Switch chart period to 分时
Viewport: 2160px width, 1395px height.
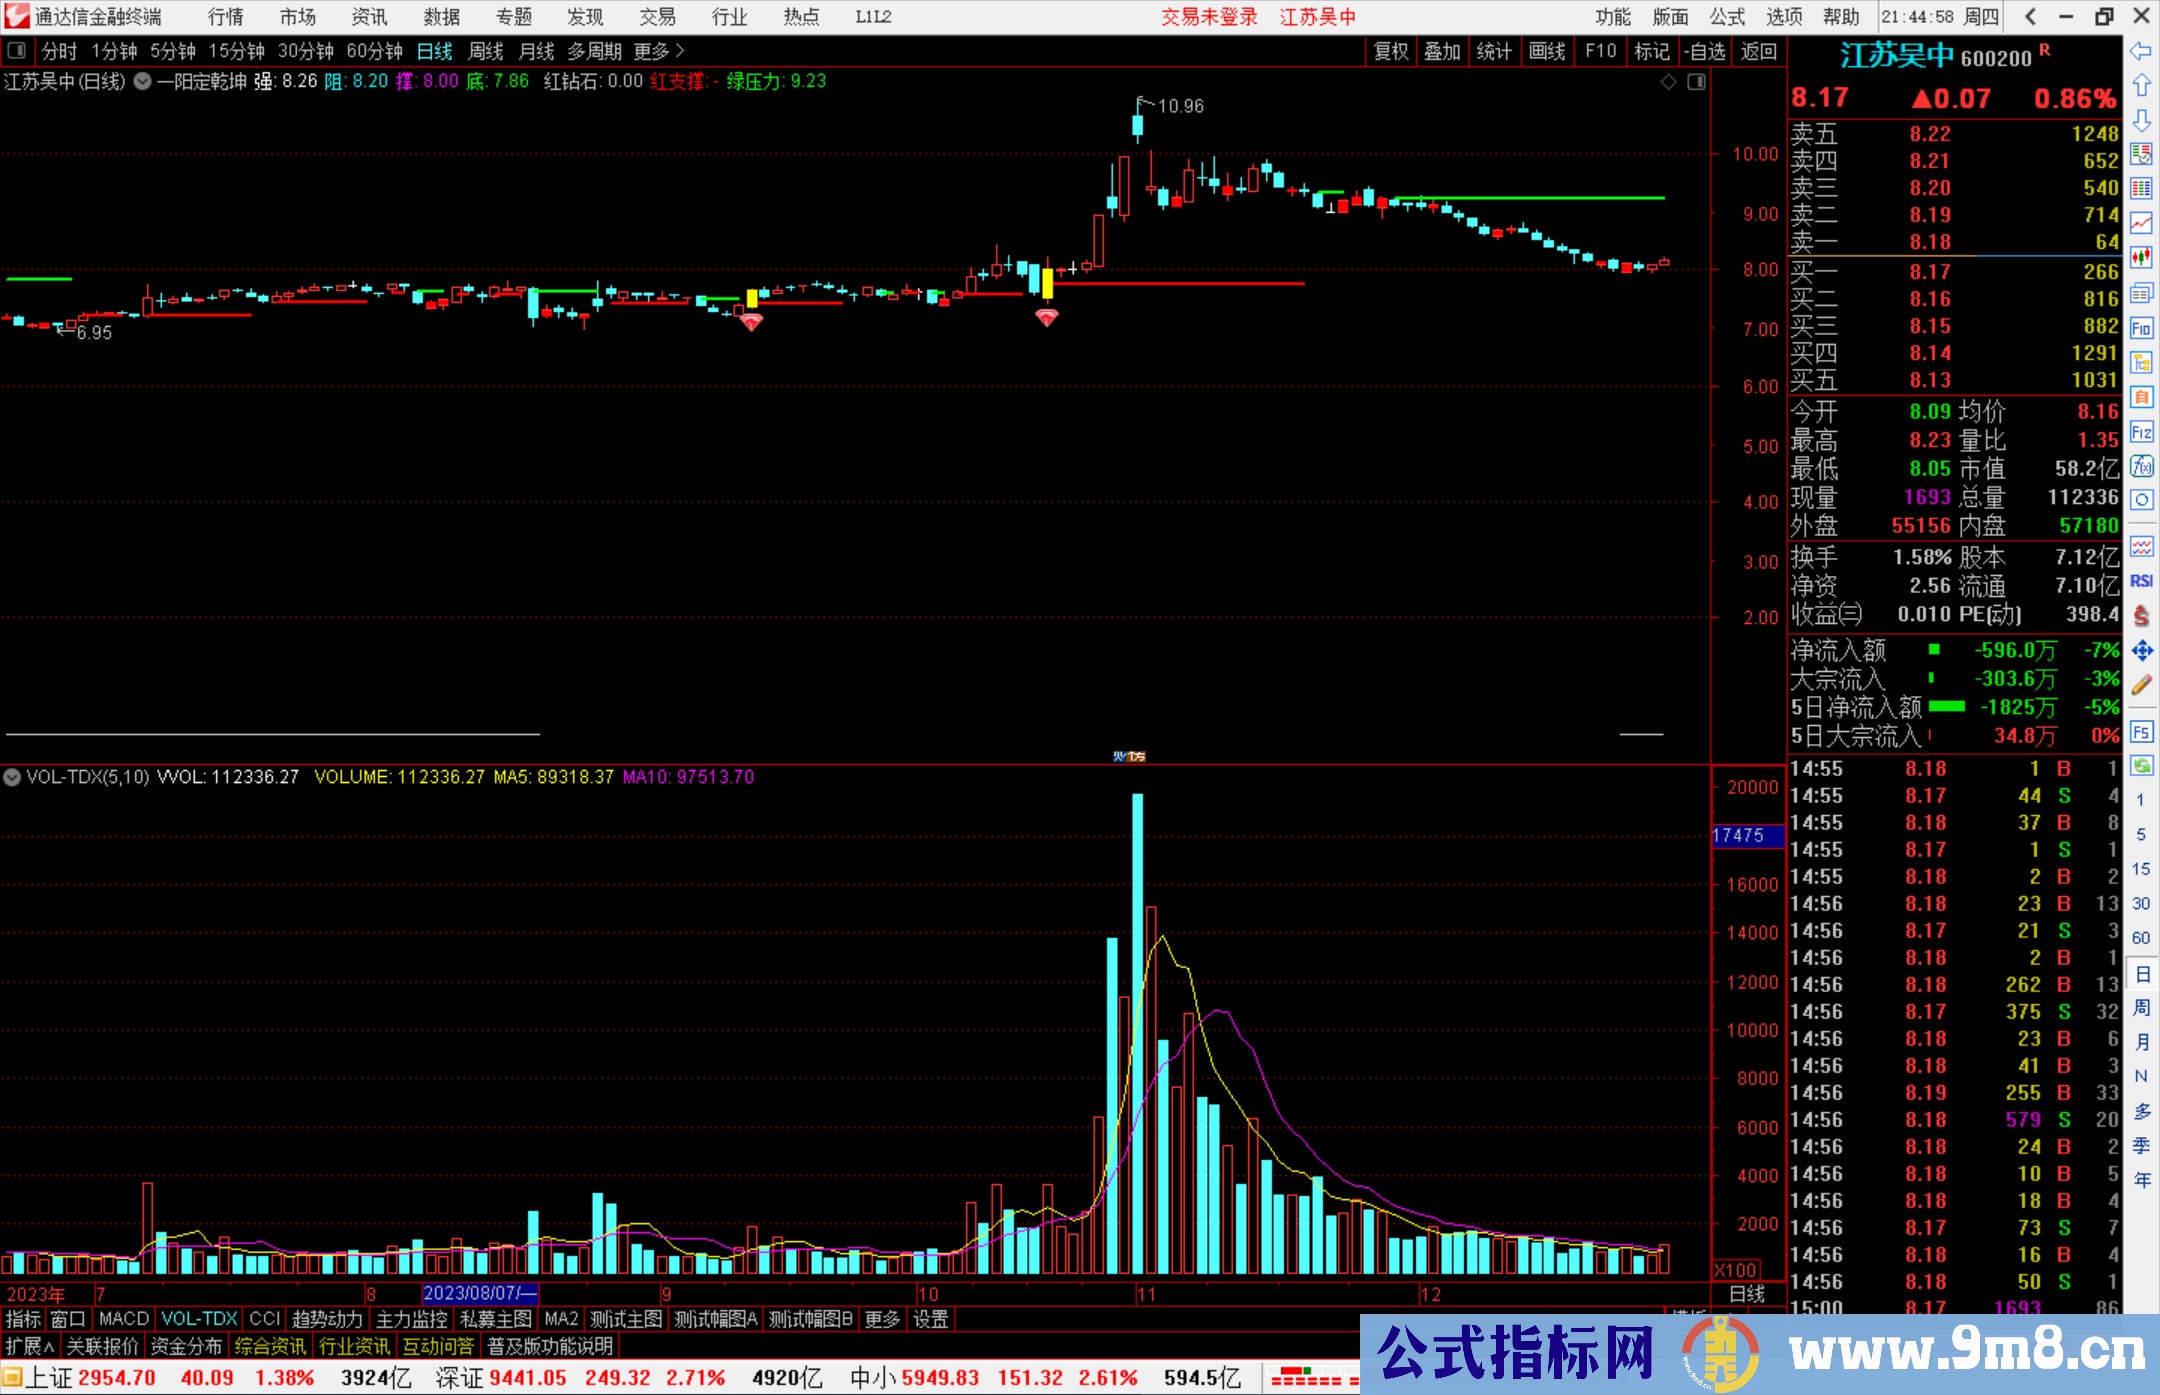pos(59,51)
